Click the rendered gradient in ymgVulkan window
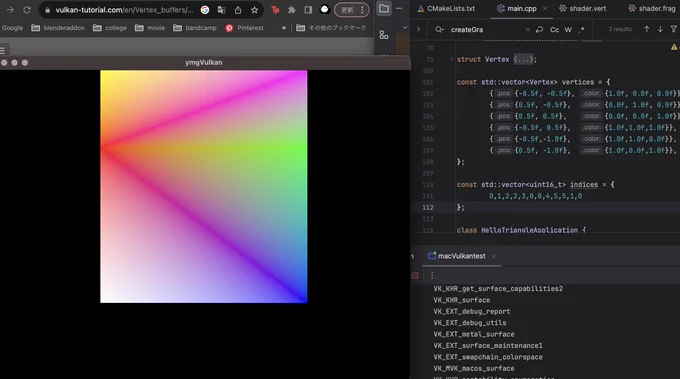Image resolution: width=680 pixels, height=379 pixels. 203,186
